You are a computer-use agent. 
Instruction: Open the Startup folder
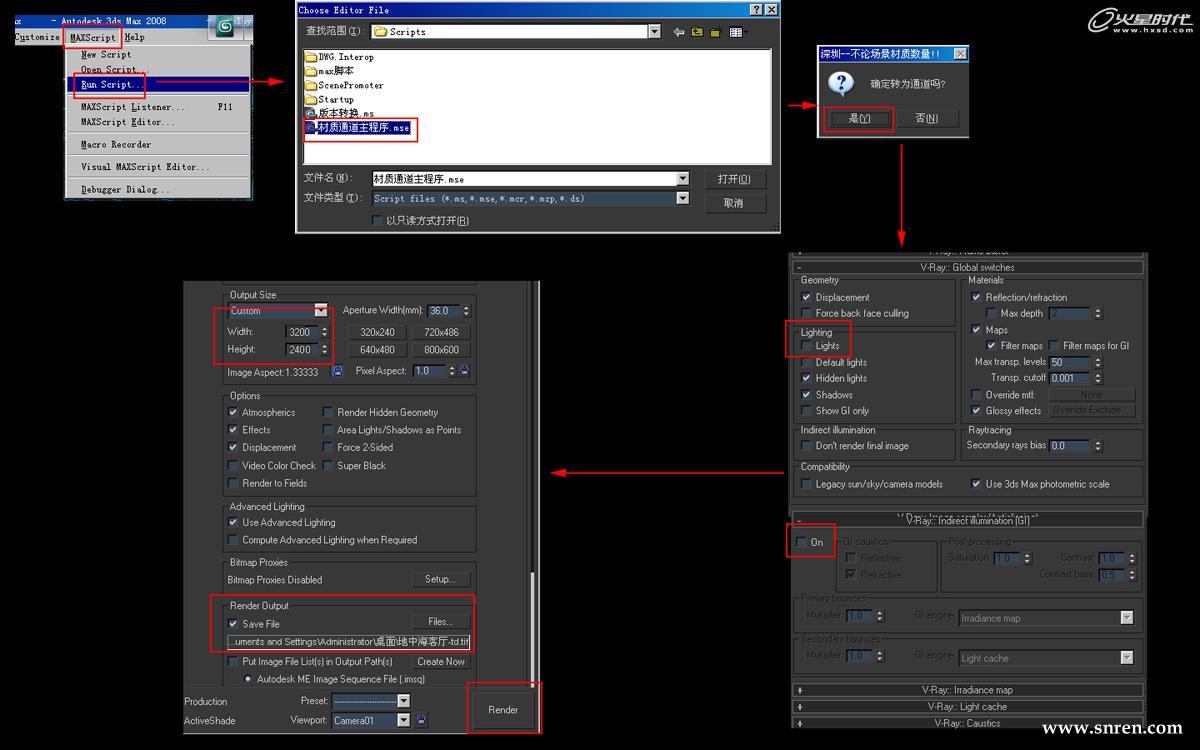point(329,100)
